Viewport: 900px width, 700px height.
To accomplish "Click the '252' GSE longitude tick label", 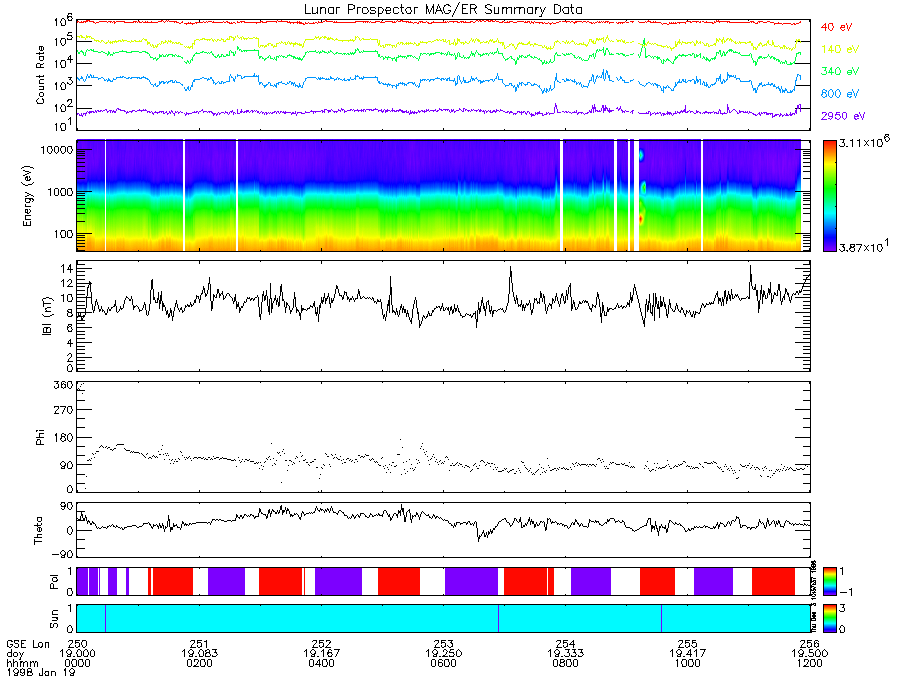I will [321, 644].
